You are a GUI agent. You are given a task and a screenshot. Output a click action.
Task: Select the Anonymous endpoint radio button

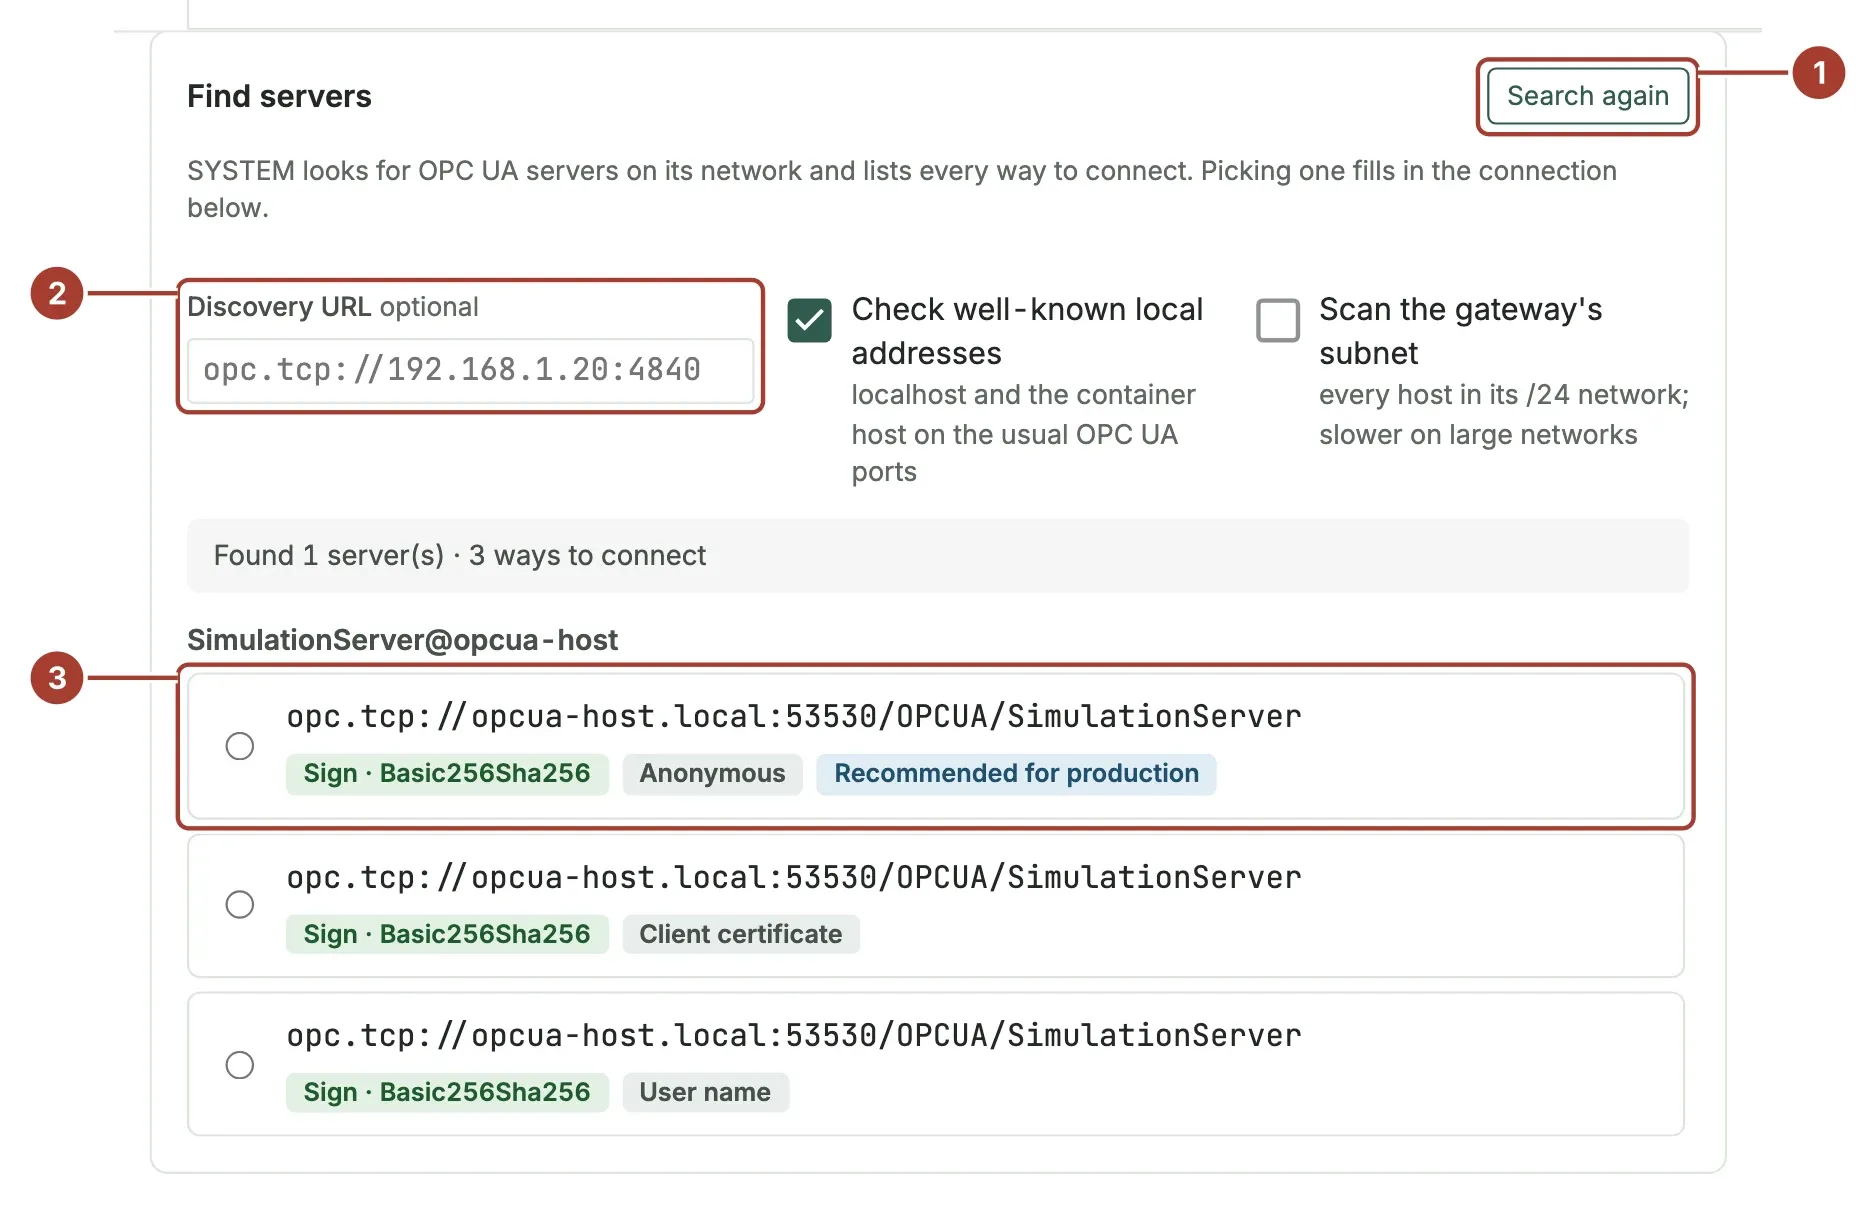(x=240, y=746)
